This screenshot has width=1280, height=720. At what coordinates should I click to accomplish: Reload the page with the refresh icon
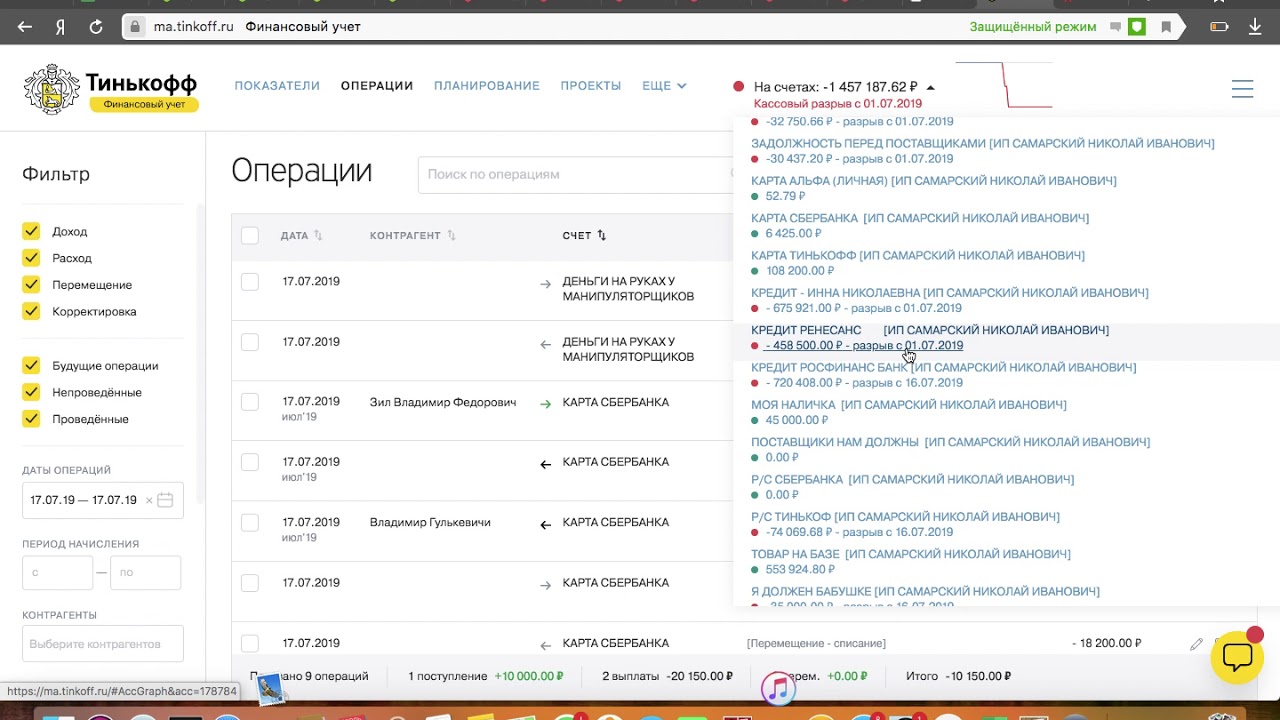pyautogui.click(x=96, y=27)
